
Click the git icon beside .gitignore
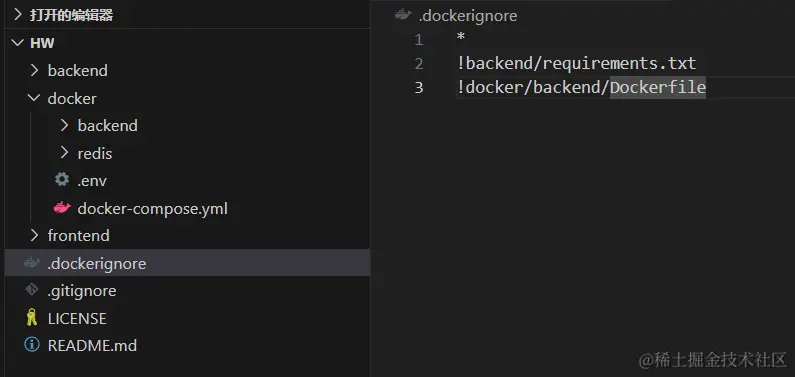(31, 290)
